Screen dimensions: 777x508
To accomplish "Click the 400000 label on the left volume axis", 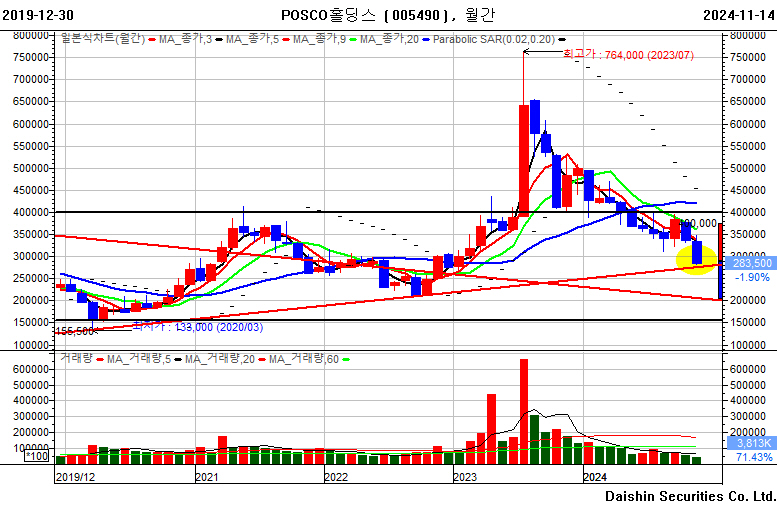I will click(31, 400).
